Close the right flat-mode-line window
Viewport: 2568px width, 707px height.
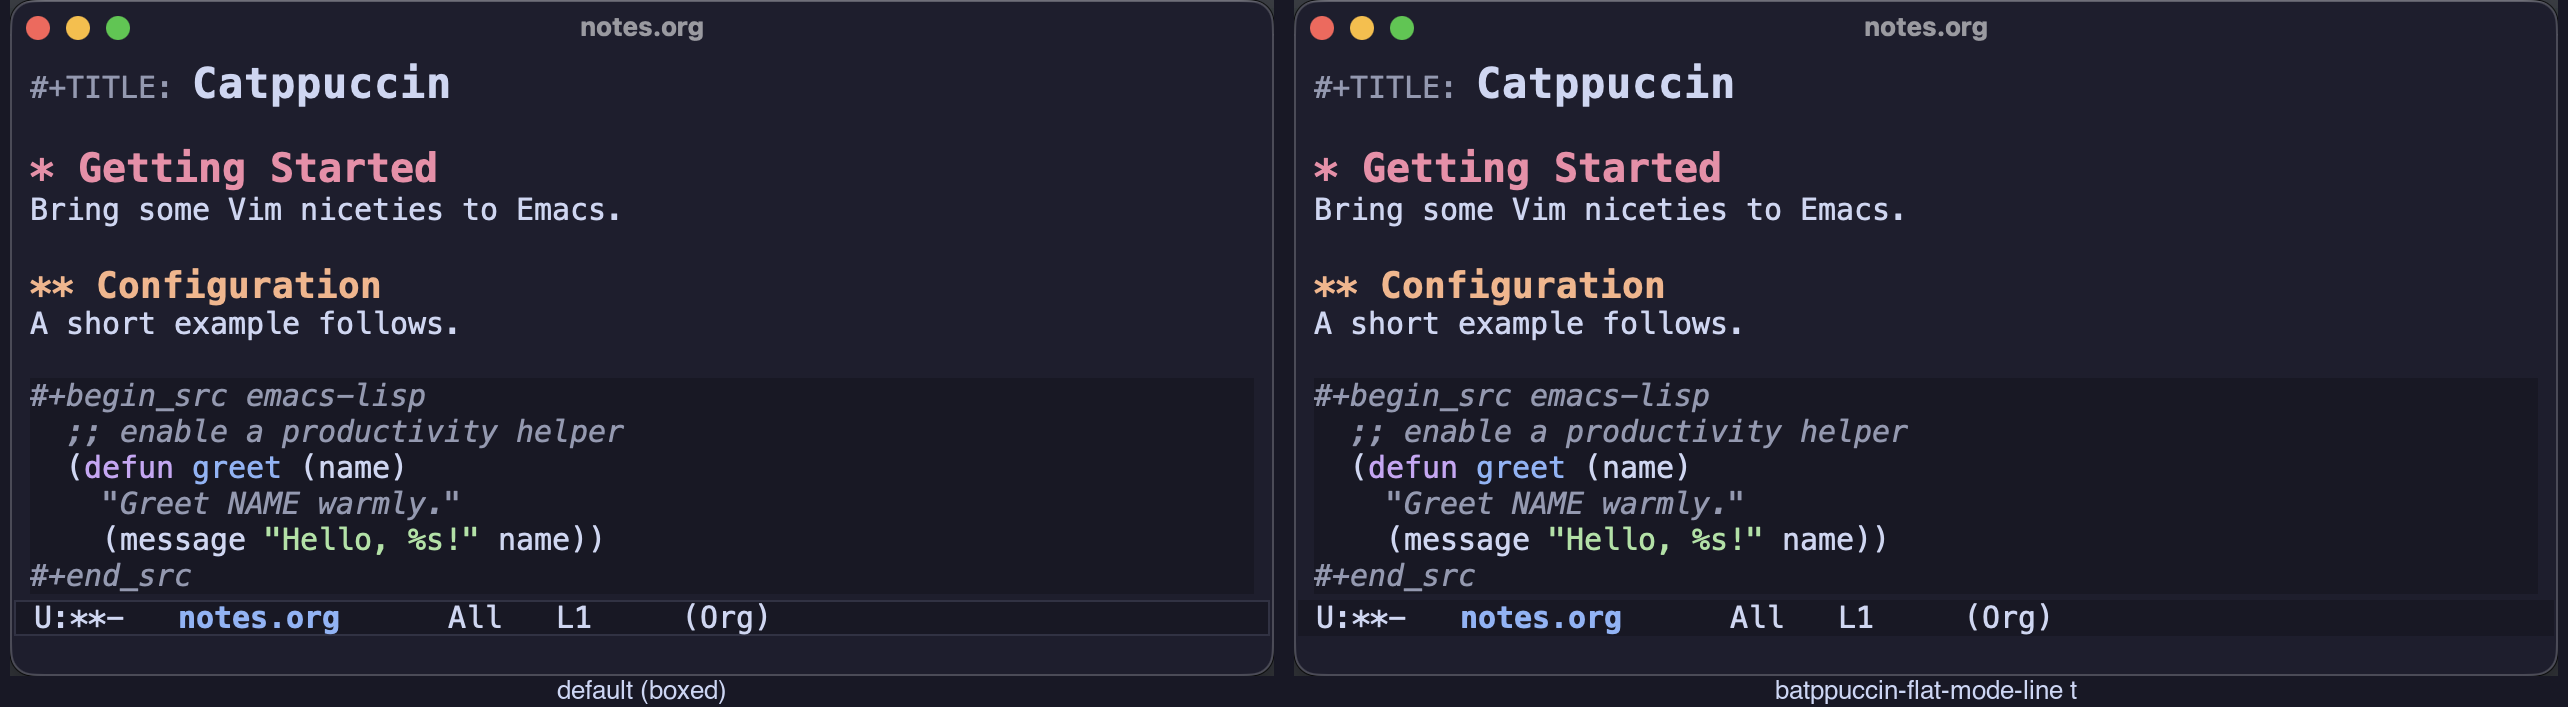1322,28
